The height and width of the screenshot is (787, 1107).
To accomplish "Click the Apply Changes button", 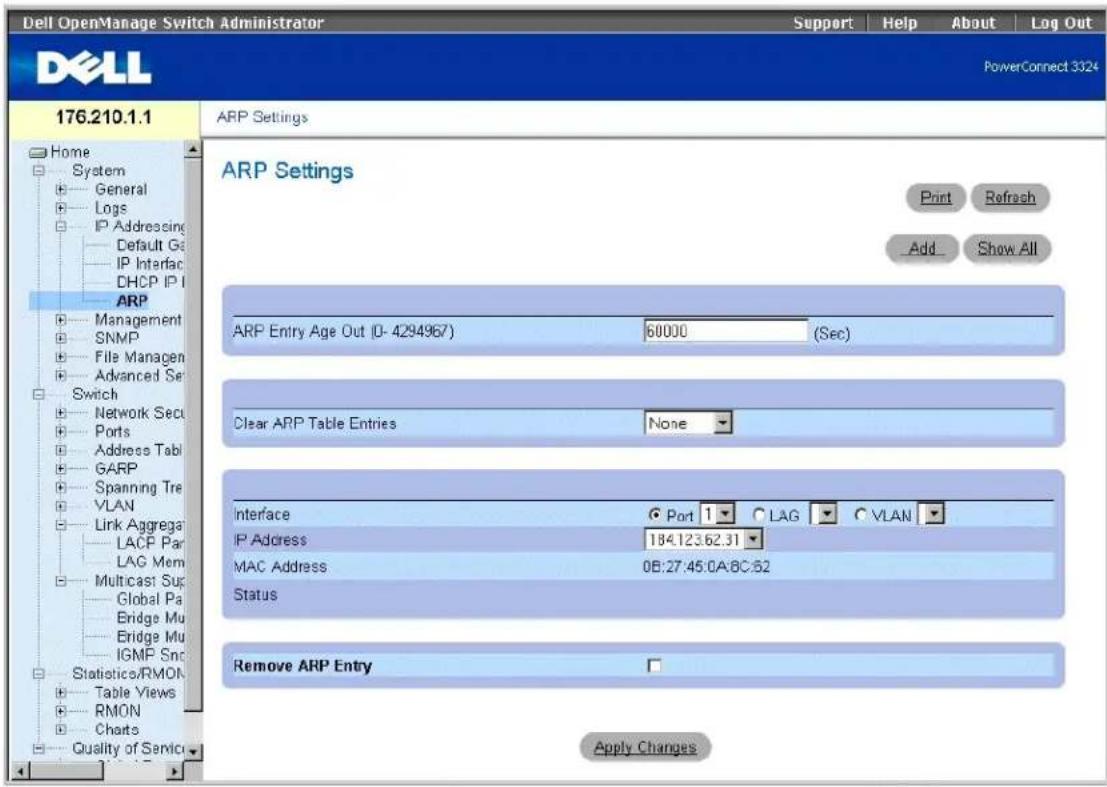I will [645, 747].
